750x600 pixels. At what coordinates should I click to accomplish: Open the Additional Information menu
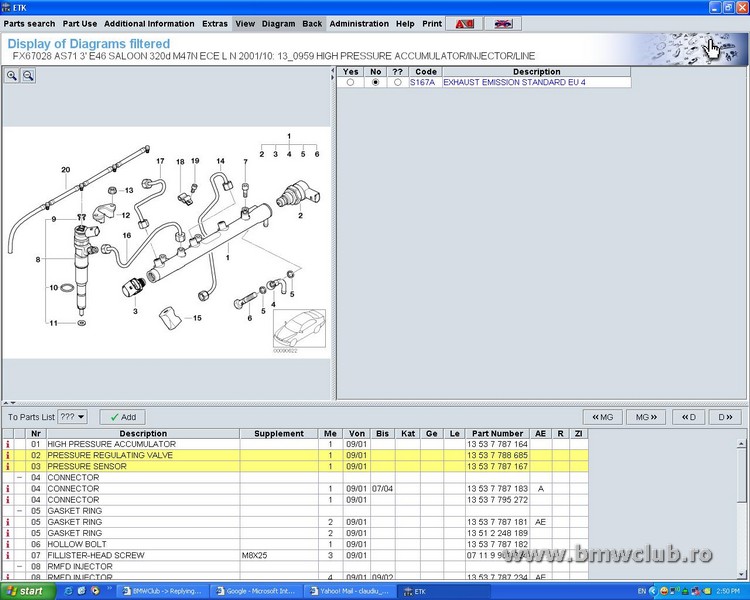point(149,23)
